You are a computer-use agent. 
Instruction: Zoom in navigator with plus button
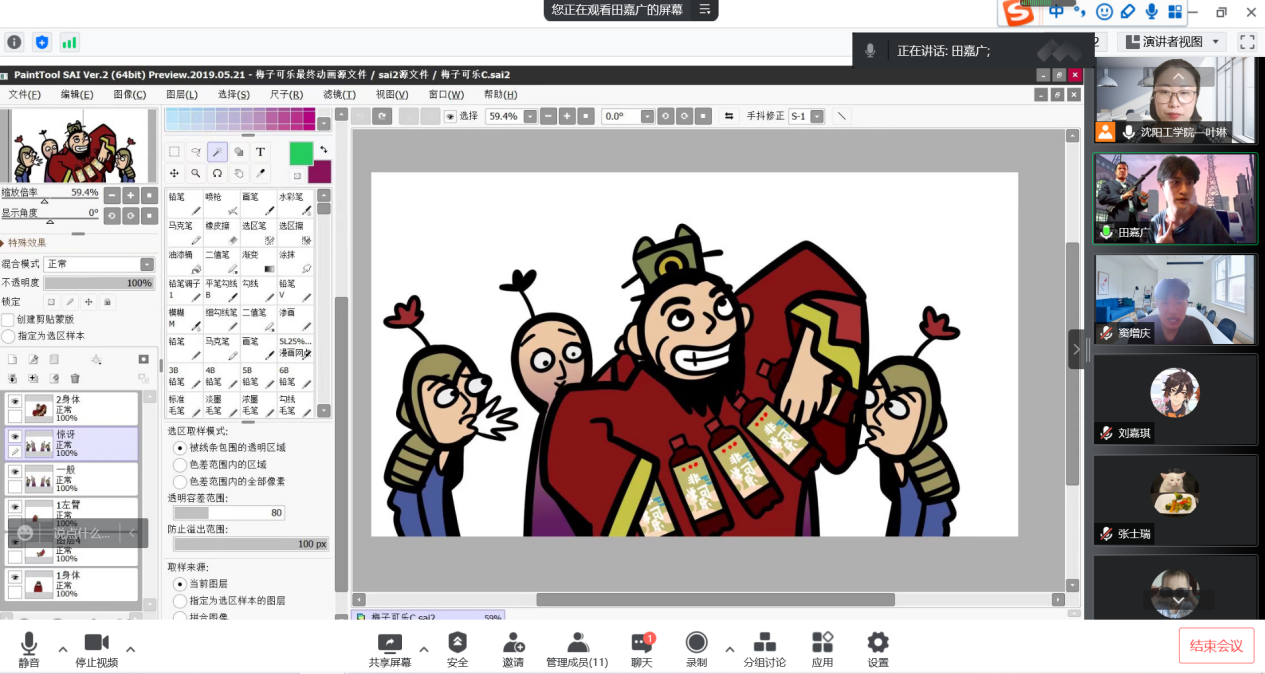(130, 195)
